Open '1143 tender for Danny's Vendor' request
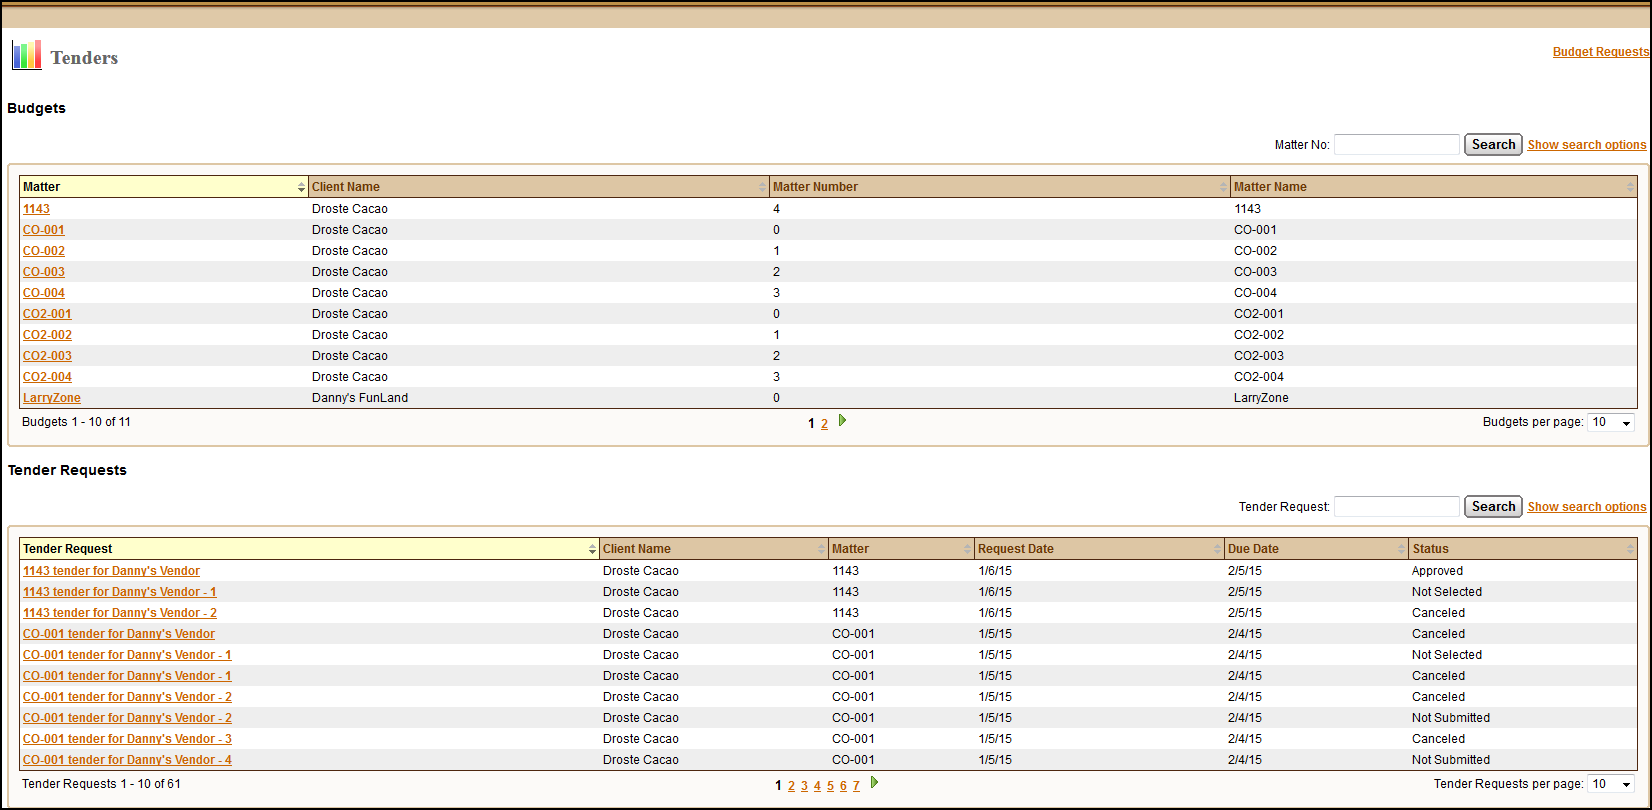The width and height of the screenshot is (1652, 810). coord(111,571)
